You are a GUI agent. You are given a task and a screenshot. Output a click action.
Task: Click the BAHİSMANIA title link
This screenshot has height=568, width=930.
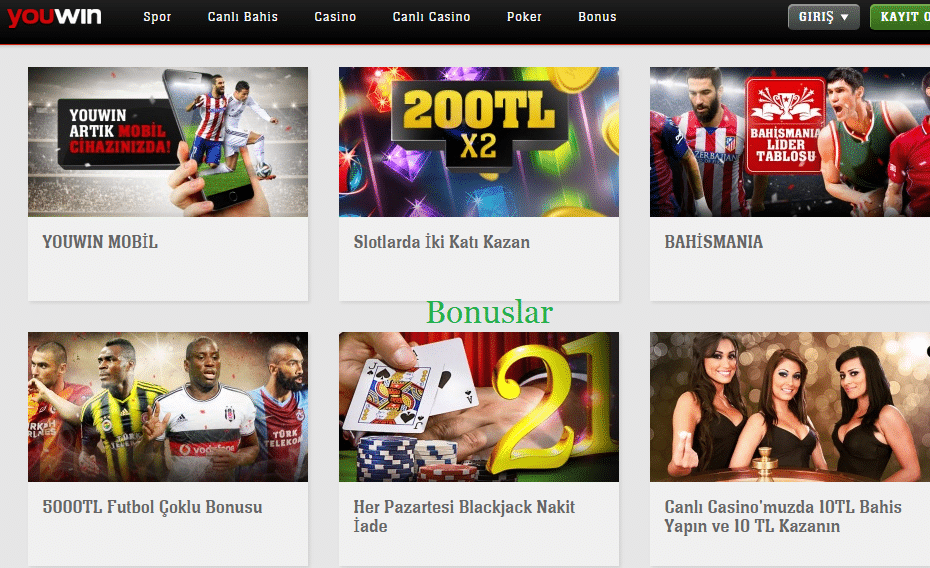[x=714, y=242]
